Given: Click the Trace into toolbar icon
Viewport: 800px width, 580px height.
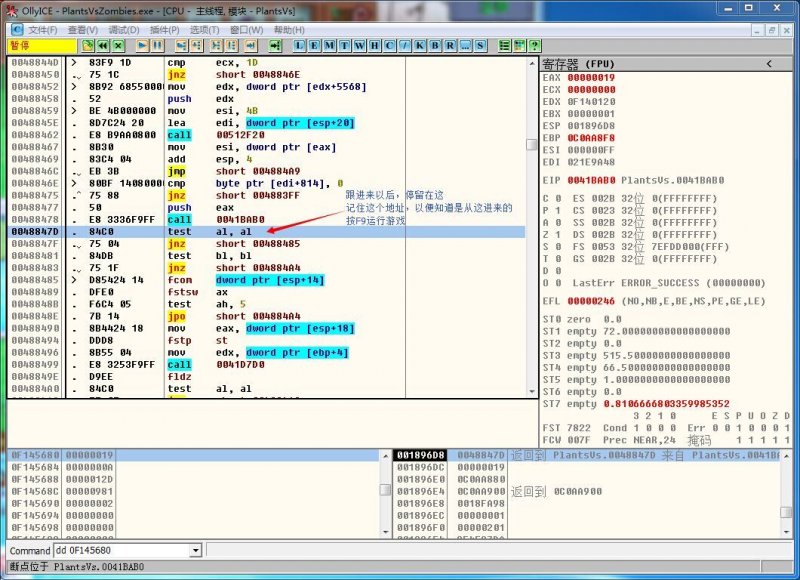Looking at the screenshot, I should tap(216, 46).
